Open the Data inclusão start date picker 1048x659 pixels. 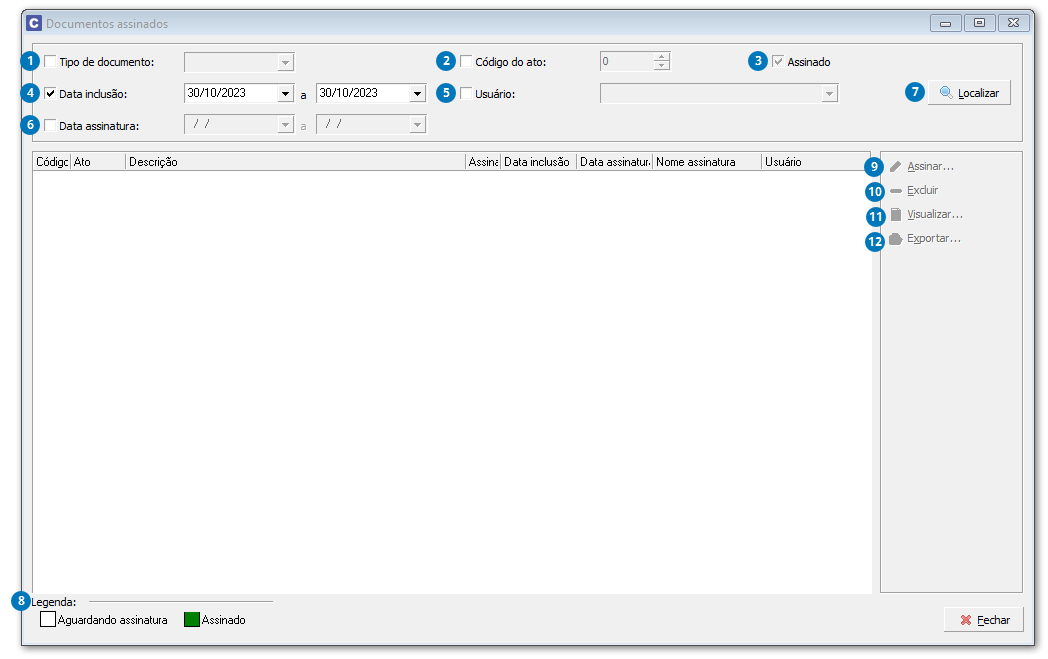285,94
